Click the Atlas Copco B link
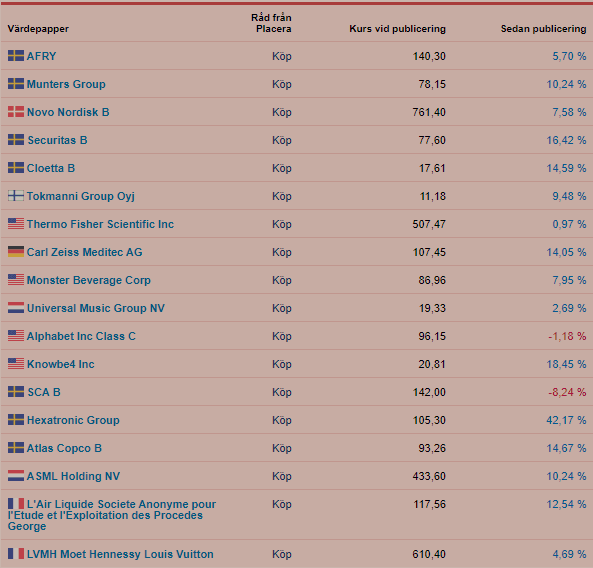 64,448
